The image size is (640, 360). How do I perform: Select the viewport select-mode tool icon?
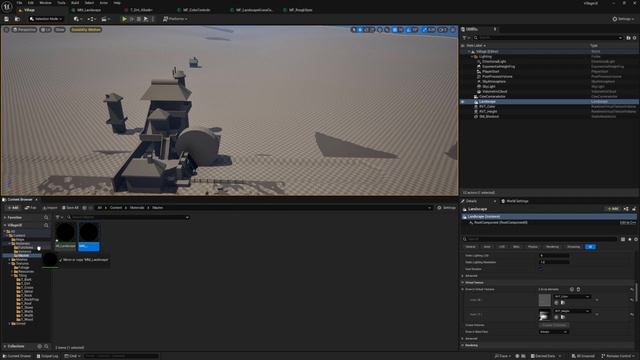(x=353, y=30)
